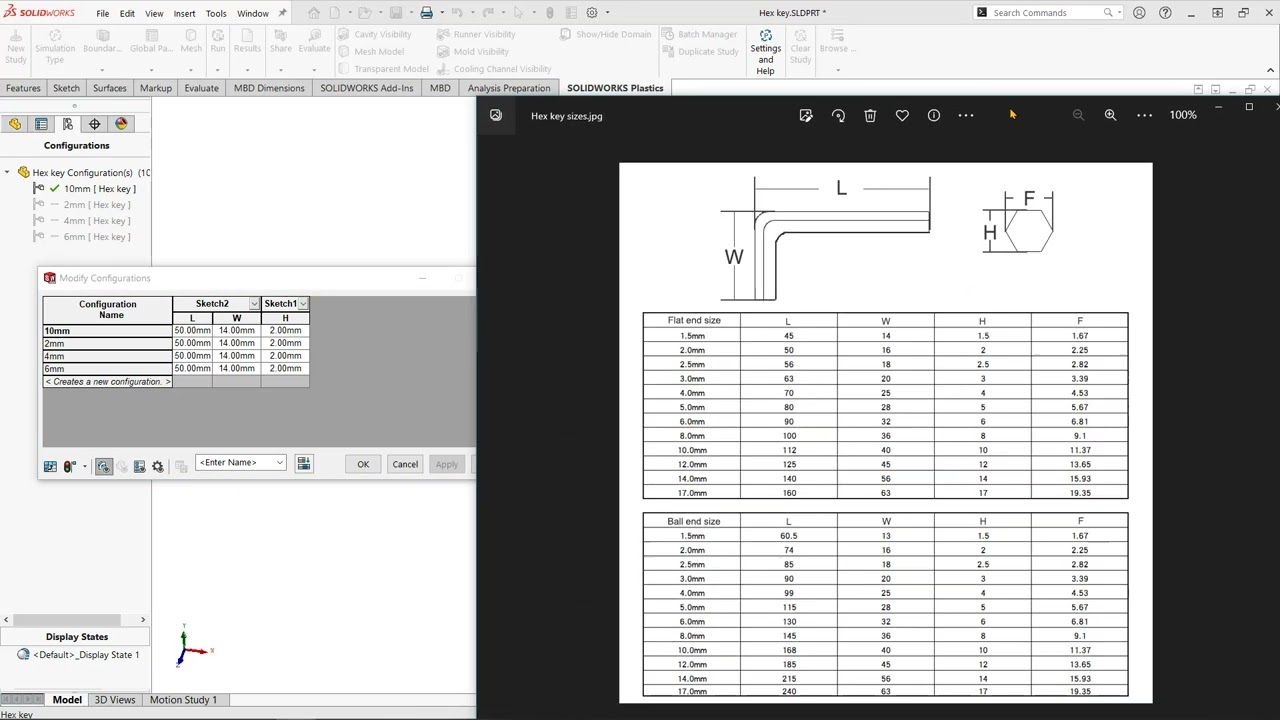The image size is (1280, 720).
Task: Click the 'Creates a new configuration' row
Action: pos(107,382)
